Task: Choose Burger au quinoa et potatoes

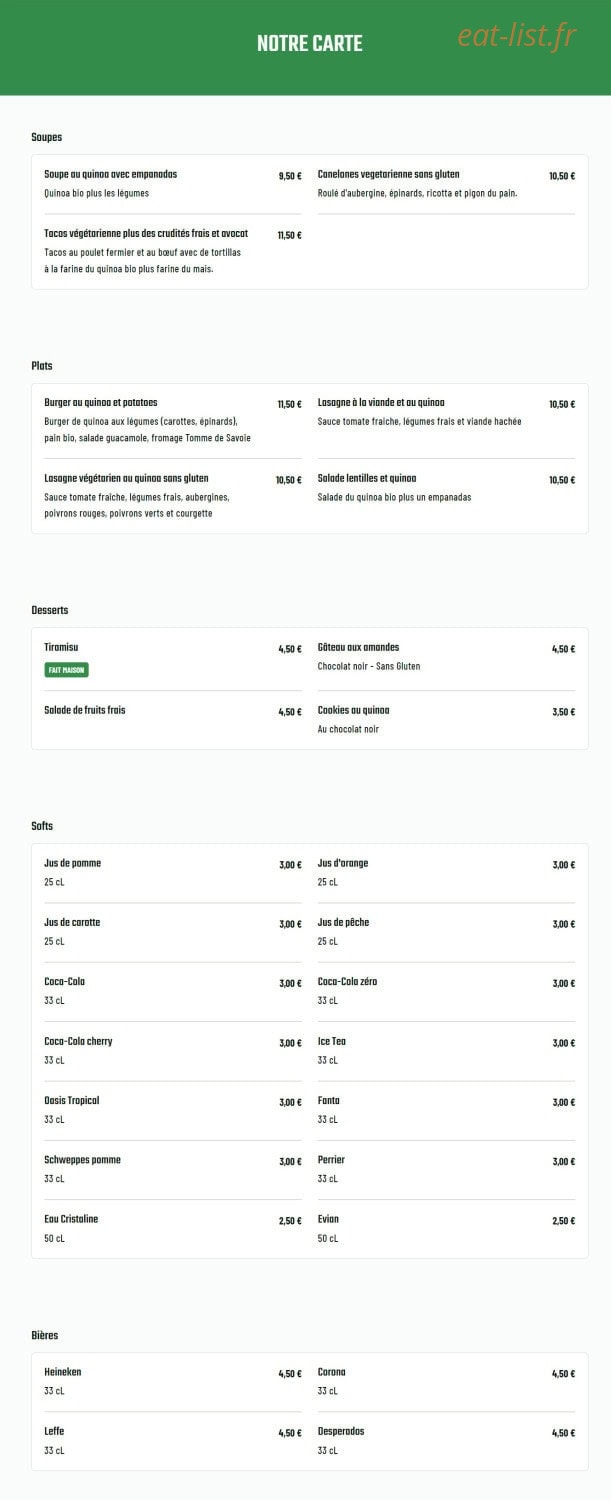Action: pos(173,420)
